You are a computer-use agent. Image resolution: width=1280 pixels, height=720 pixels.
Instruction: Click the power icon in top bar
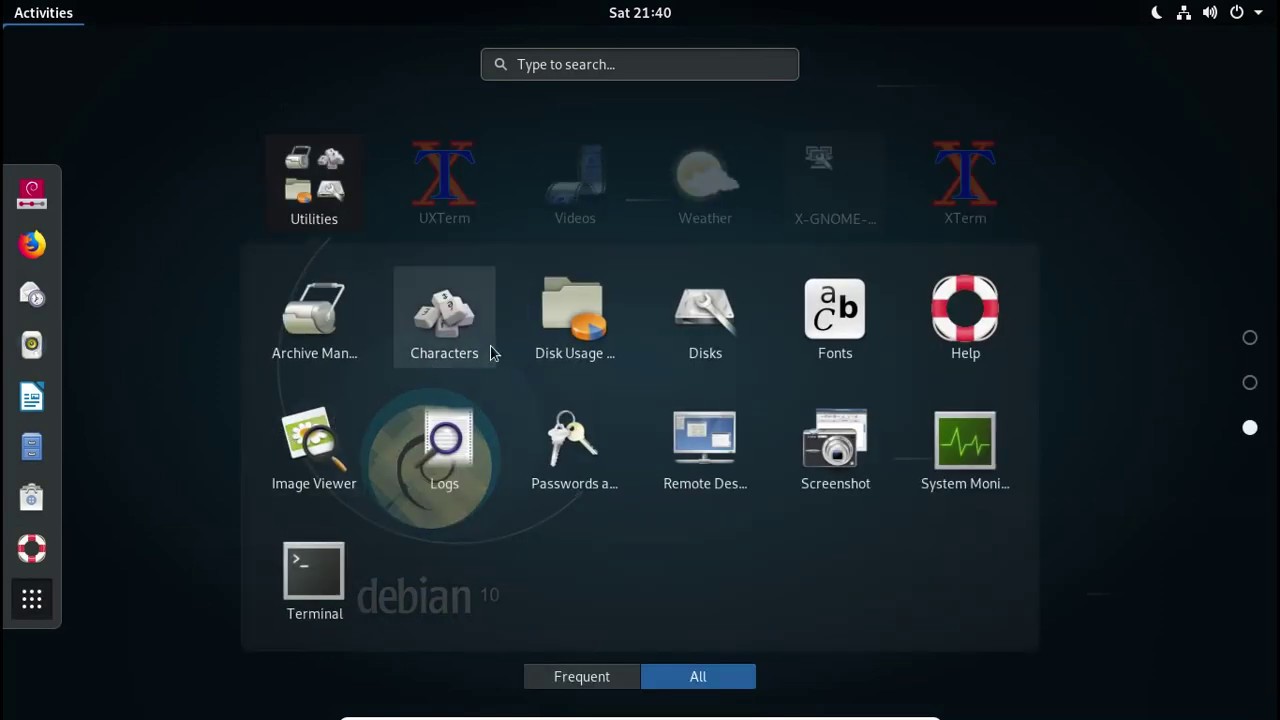pos(1237,13)
